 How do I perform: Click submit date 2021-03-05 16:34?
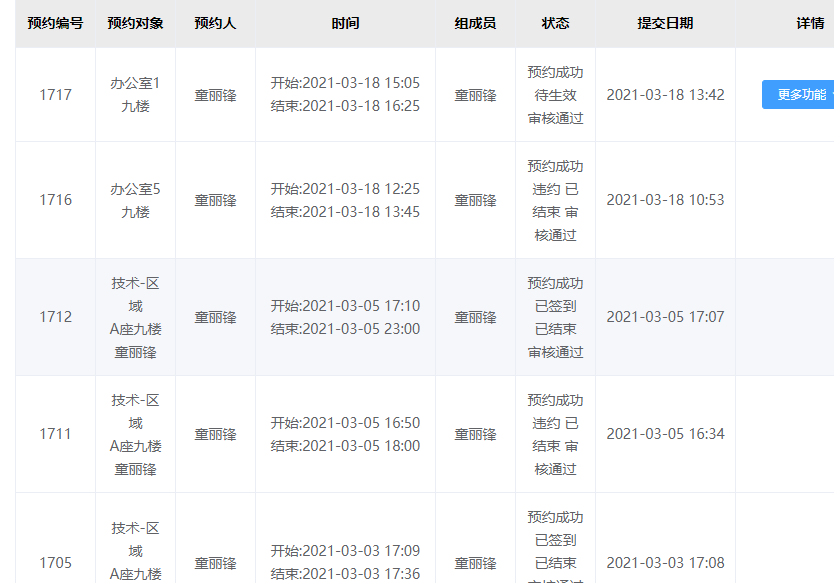click(x=665, y=434)
